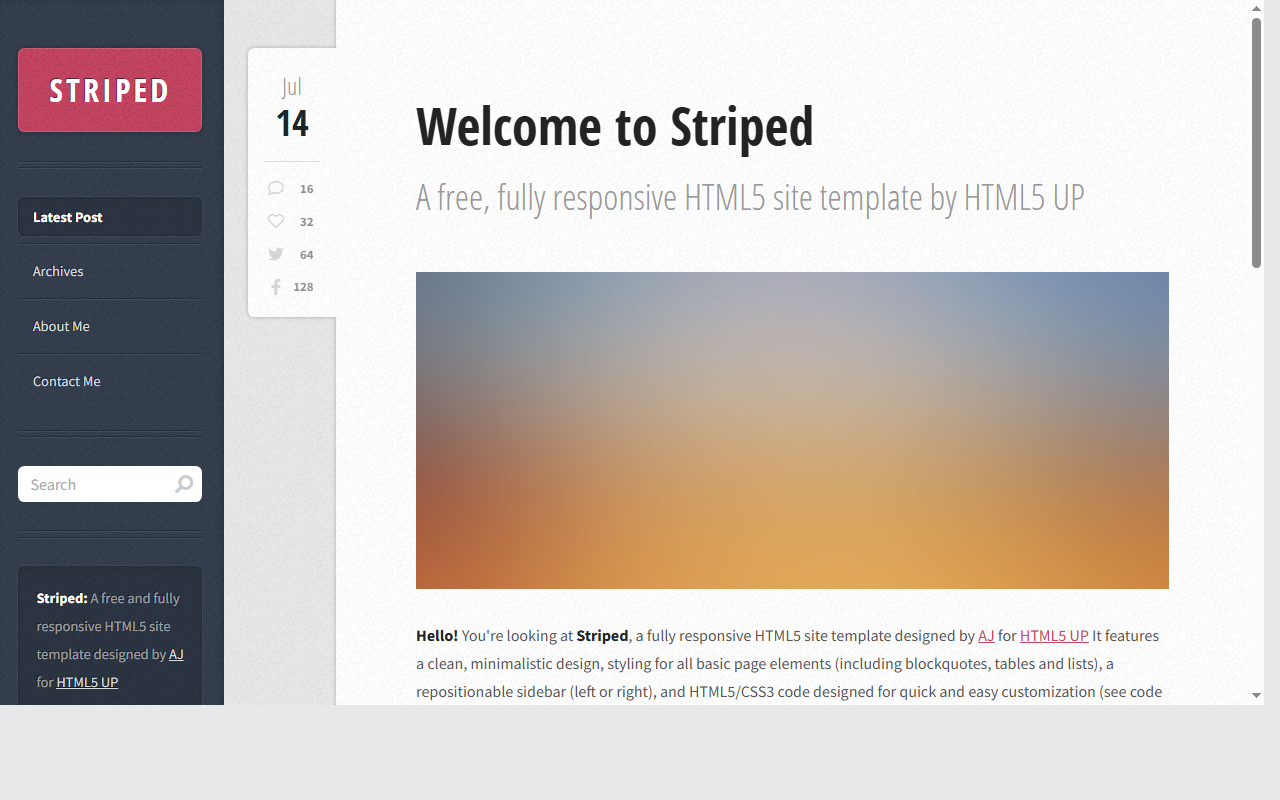Click the 32 likes count

306,222
